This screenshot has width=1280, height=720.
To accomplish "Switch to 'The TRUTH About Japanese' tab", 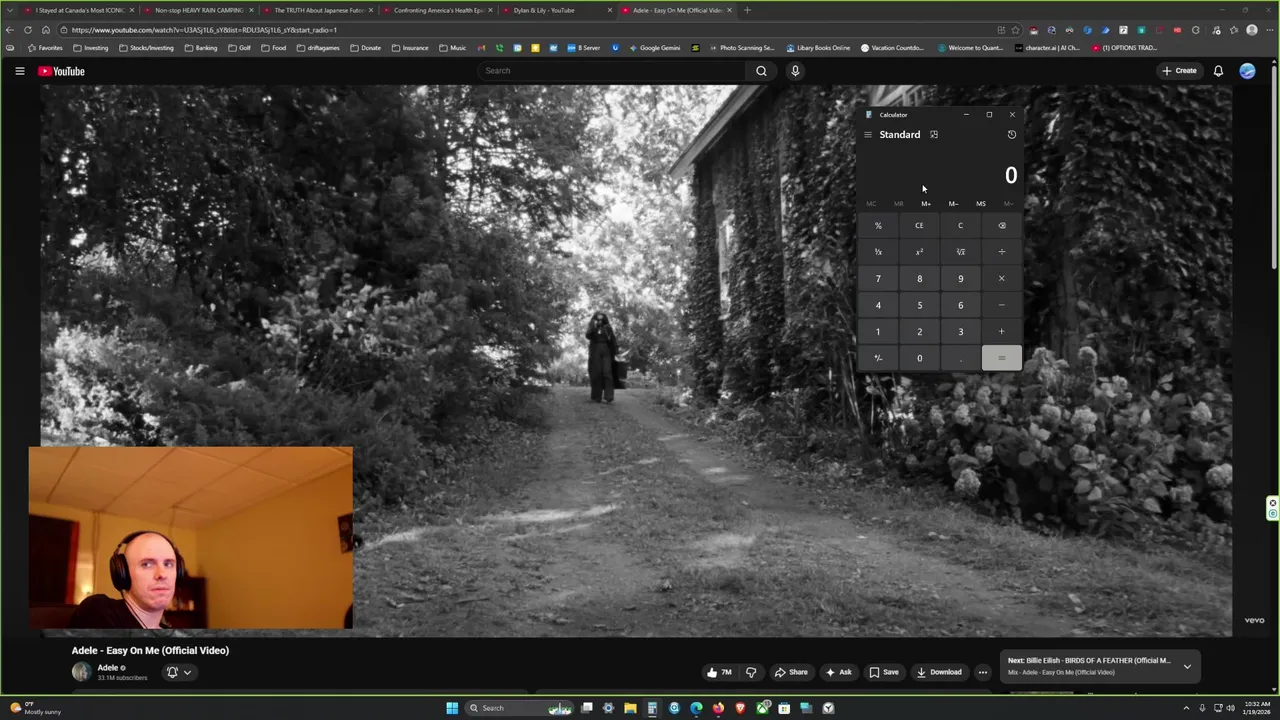I will pyautogui.click(x=318, y=10).
